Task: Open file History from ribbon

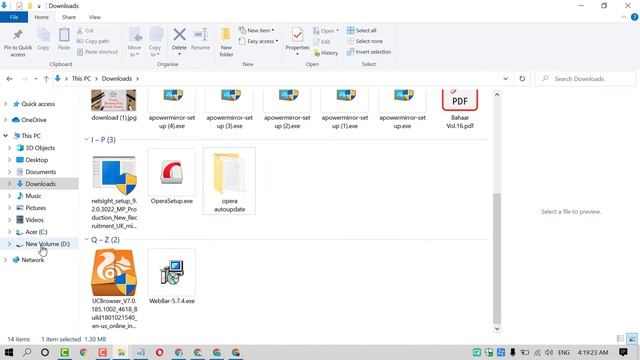Action: pos(326,53)
